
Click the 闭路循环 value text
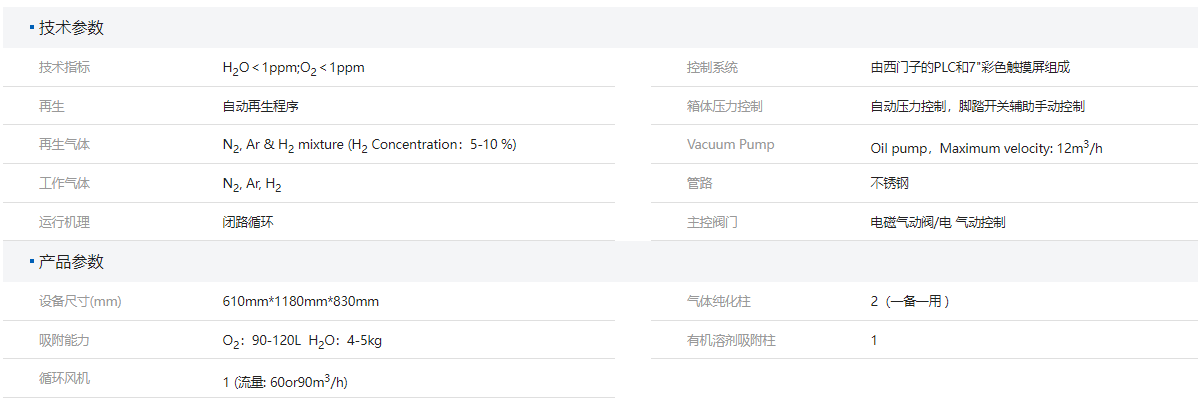coord(248,222)
